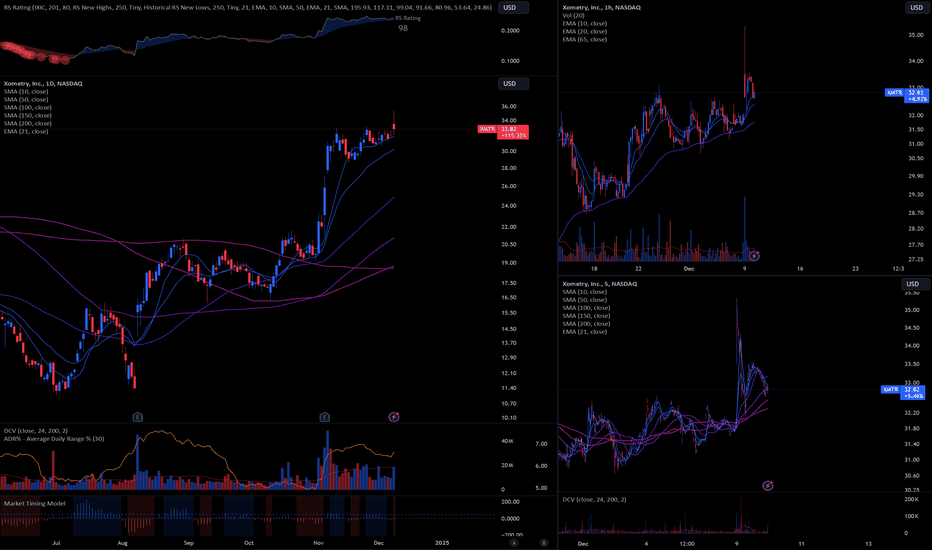Click the '22' date label on 1h time axis

pos(638,269)
